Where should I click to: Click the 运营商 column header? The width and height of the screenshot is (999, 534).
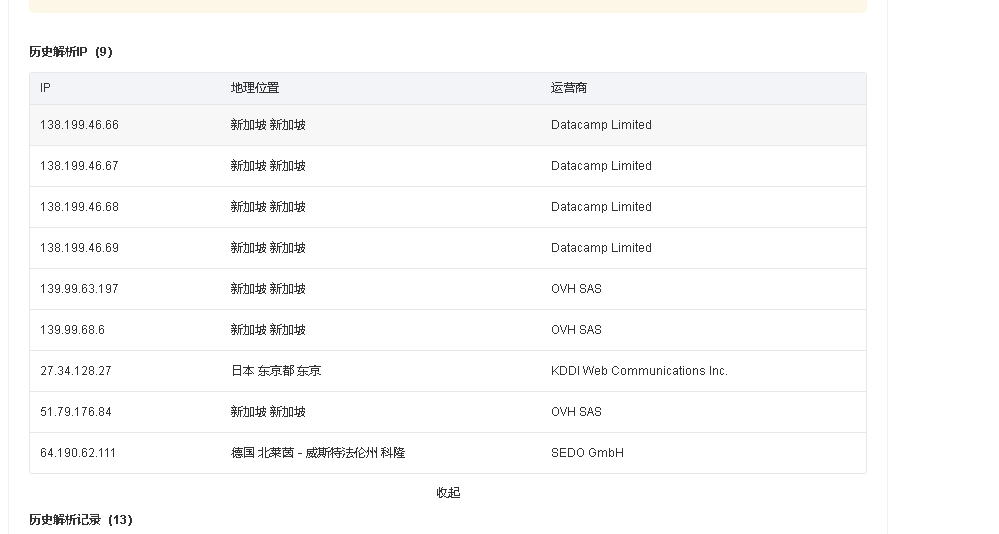pyautogui.click(x=569, y=88)
